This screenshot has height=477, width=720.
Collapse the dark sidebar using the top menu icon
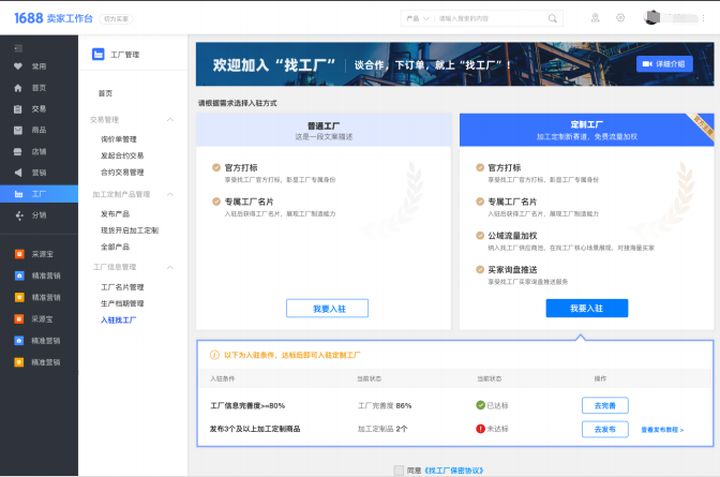[x=18, y=48]
